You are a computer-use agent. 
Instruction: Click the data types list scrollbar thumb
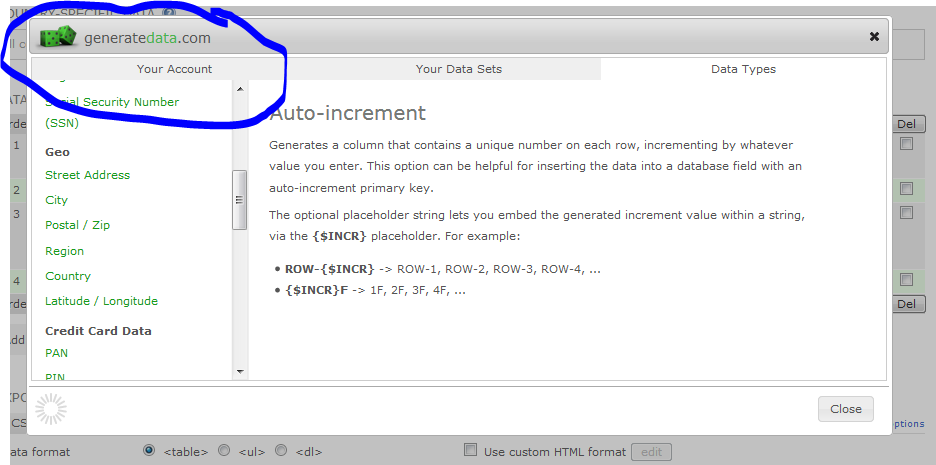pyautogui.click(x=239, y=200)
